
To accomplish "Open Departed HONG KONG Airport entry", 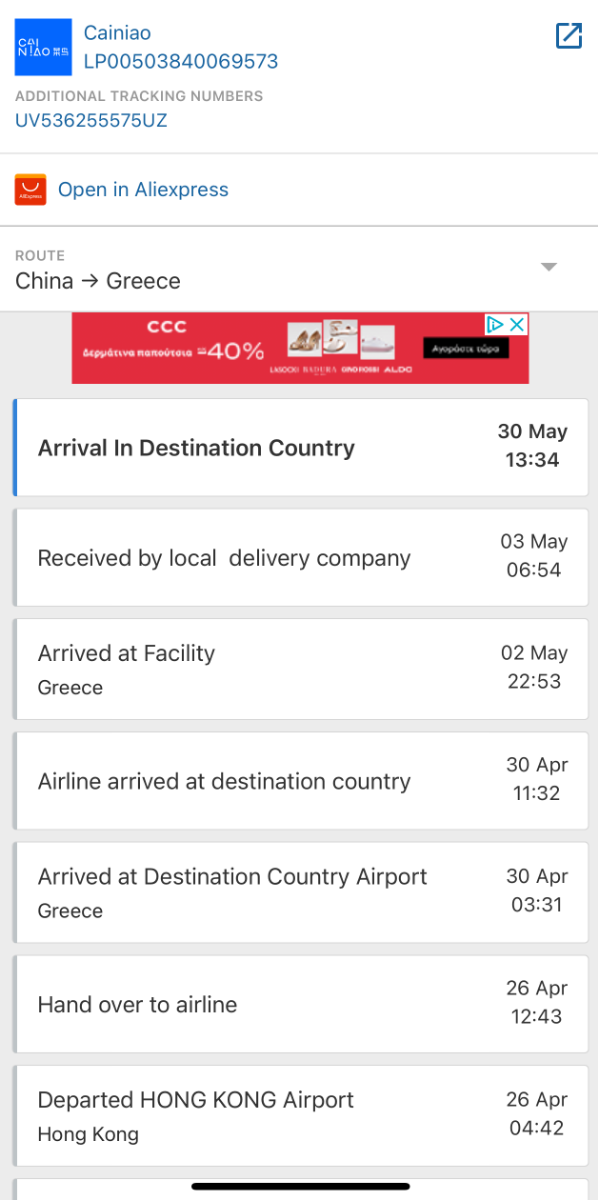I will tap(300, 1115).
